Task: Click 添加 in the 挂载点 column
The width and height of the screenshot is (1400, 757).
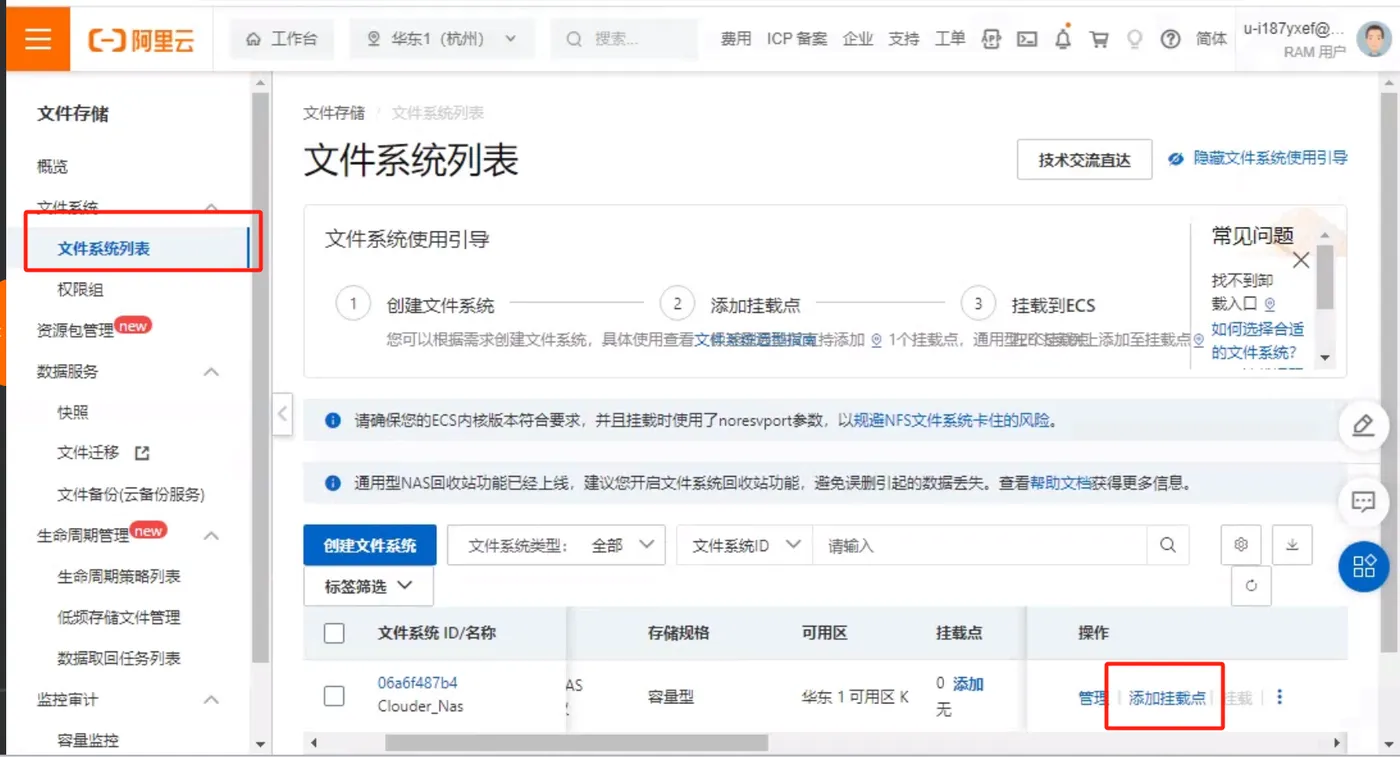Action: click(x=968, y=684)
